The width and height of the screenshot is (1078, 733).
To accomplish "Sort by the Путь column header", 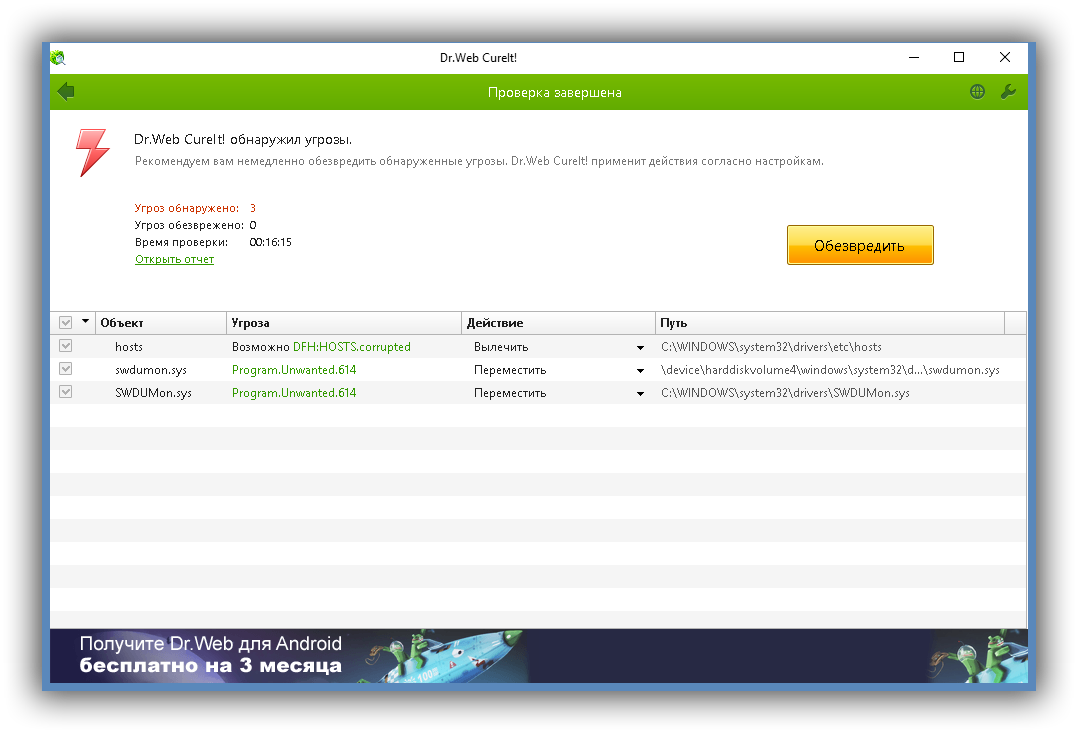I will coord(830,322).
